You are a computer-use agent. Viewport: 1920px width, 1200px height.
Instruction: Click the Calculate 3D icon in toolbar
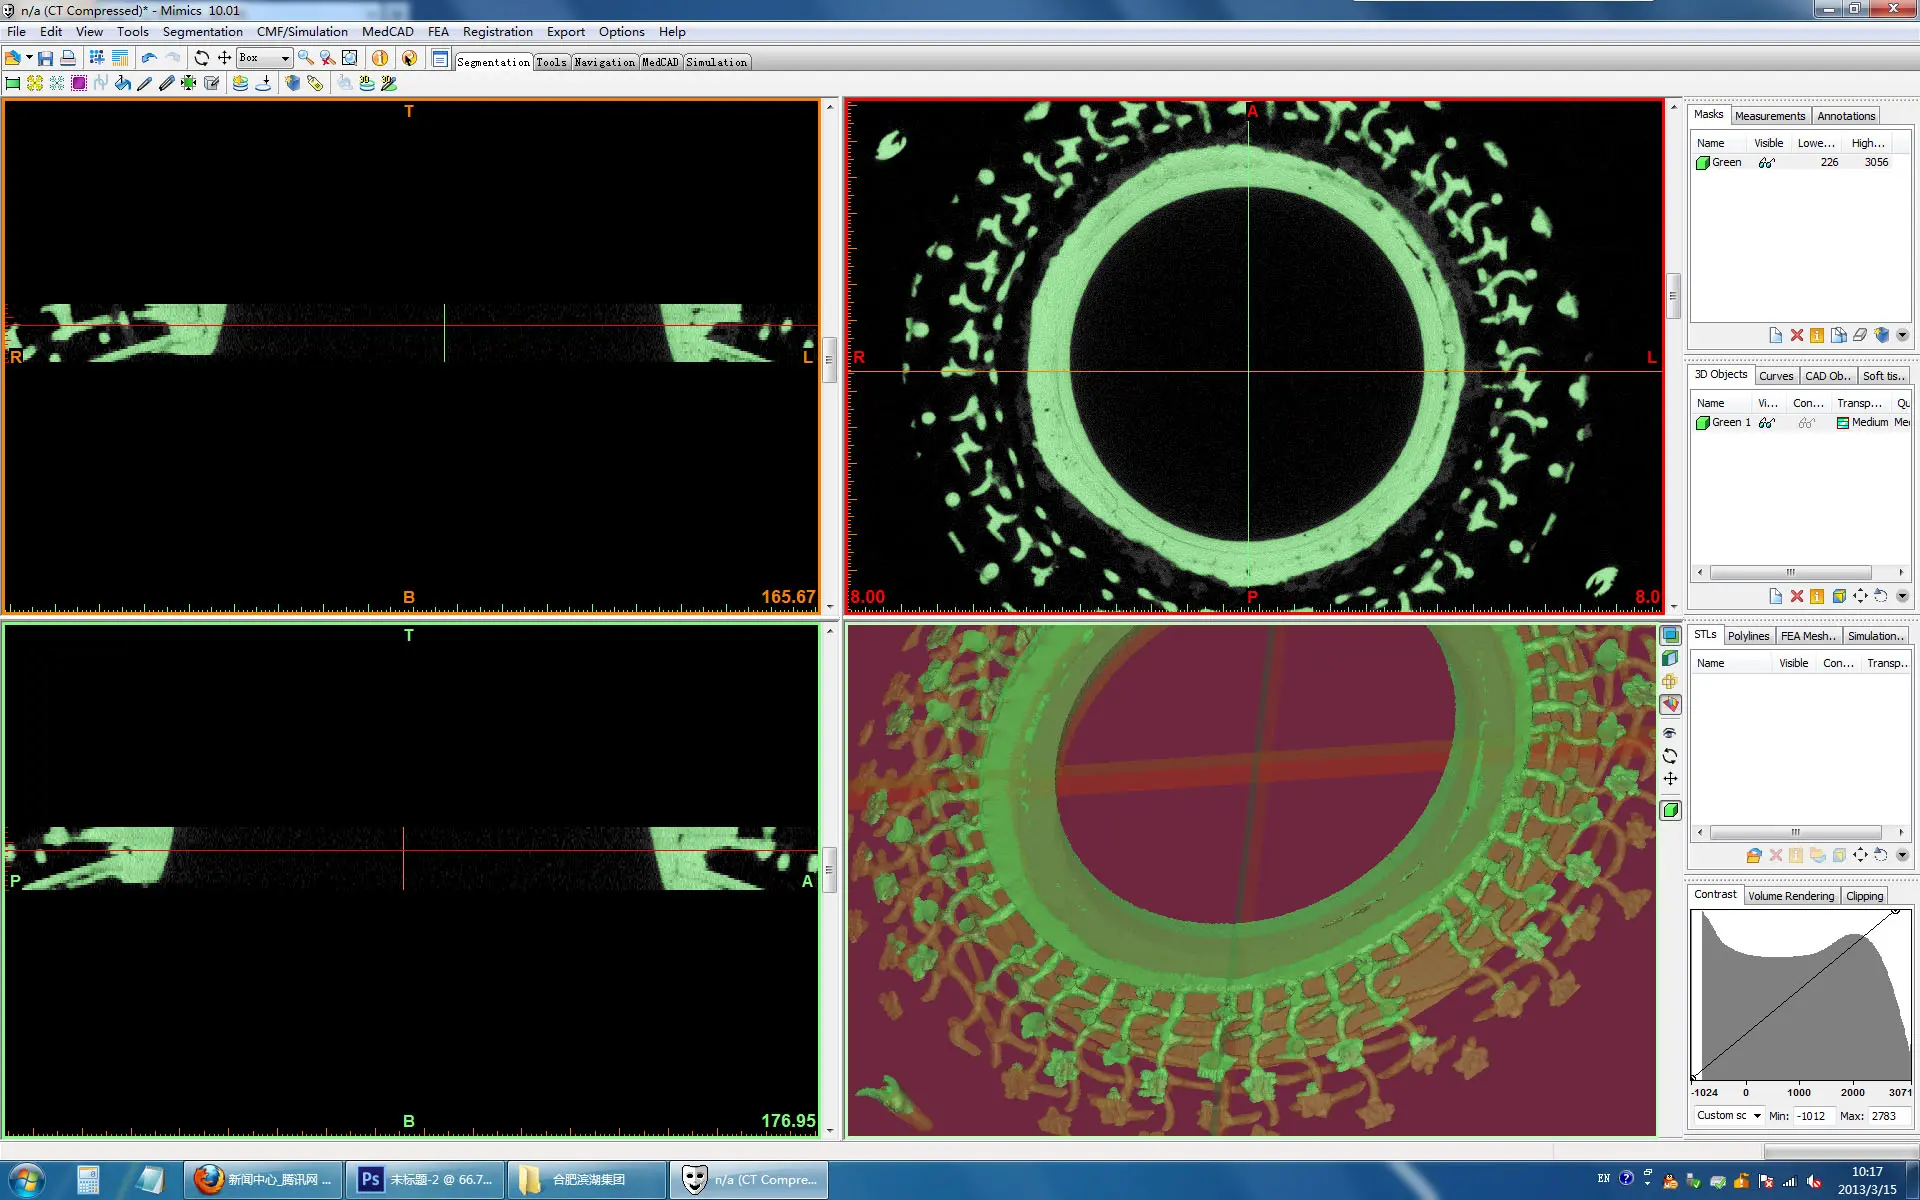pyautogui.click(x=292, y=83)
